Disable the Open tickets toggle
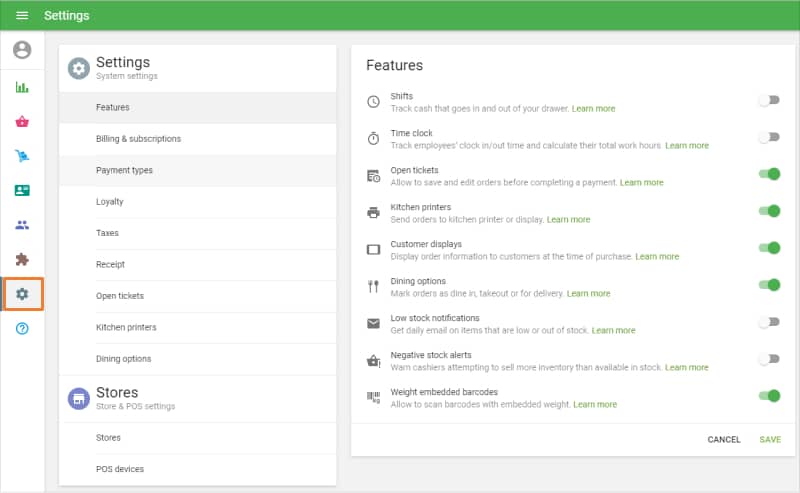 tap(769, 174)
